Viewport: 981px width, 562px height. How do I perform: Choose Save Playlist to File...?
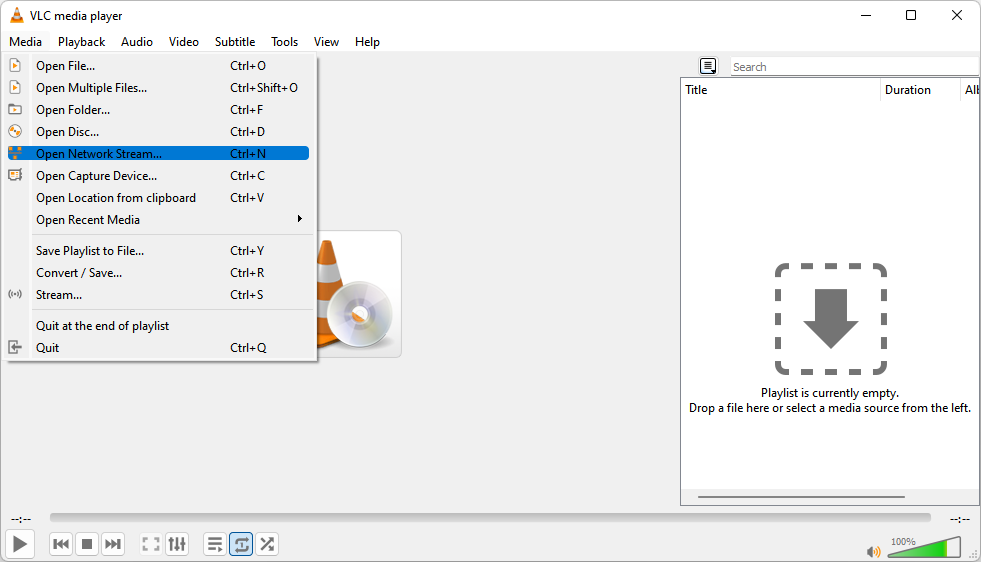[x=159, y=250]
